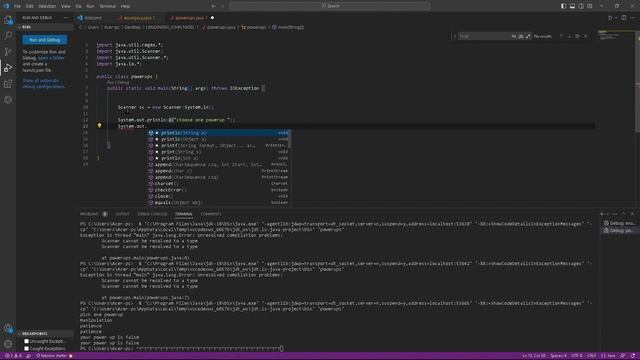Viewport: 640px width, 360px height.
Task: Select print(String s) suggestion
Action: pos(218,152)
